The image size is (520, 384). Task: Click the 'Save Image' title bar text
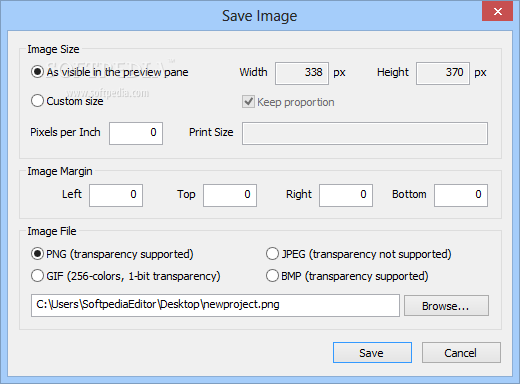point(260,16)
